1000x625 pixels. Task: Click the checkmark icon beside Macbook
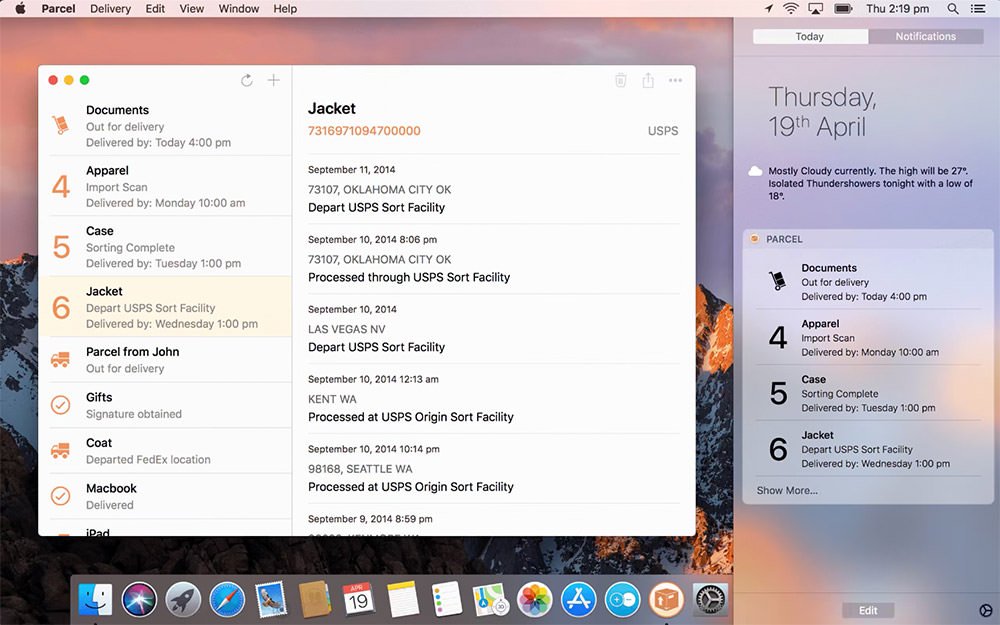click(61, 496)
